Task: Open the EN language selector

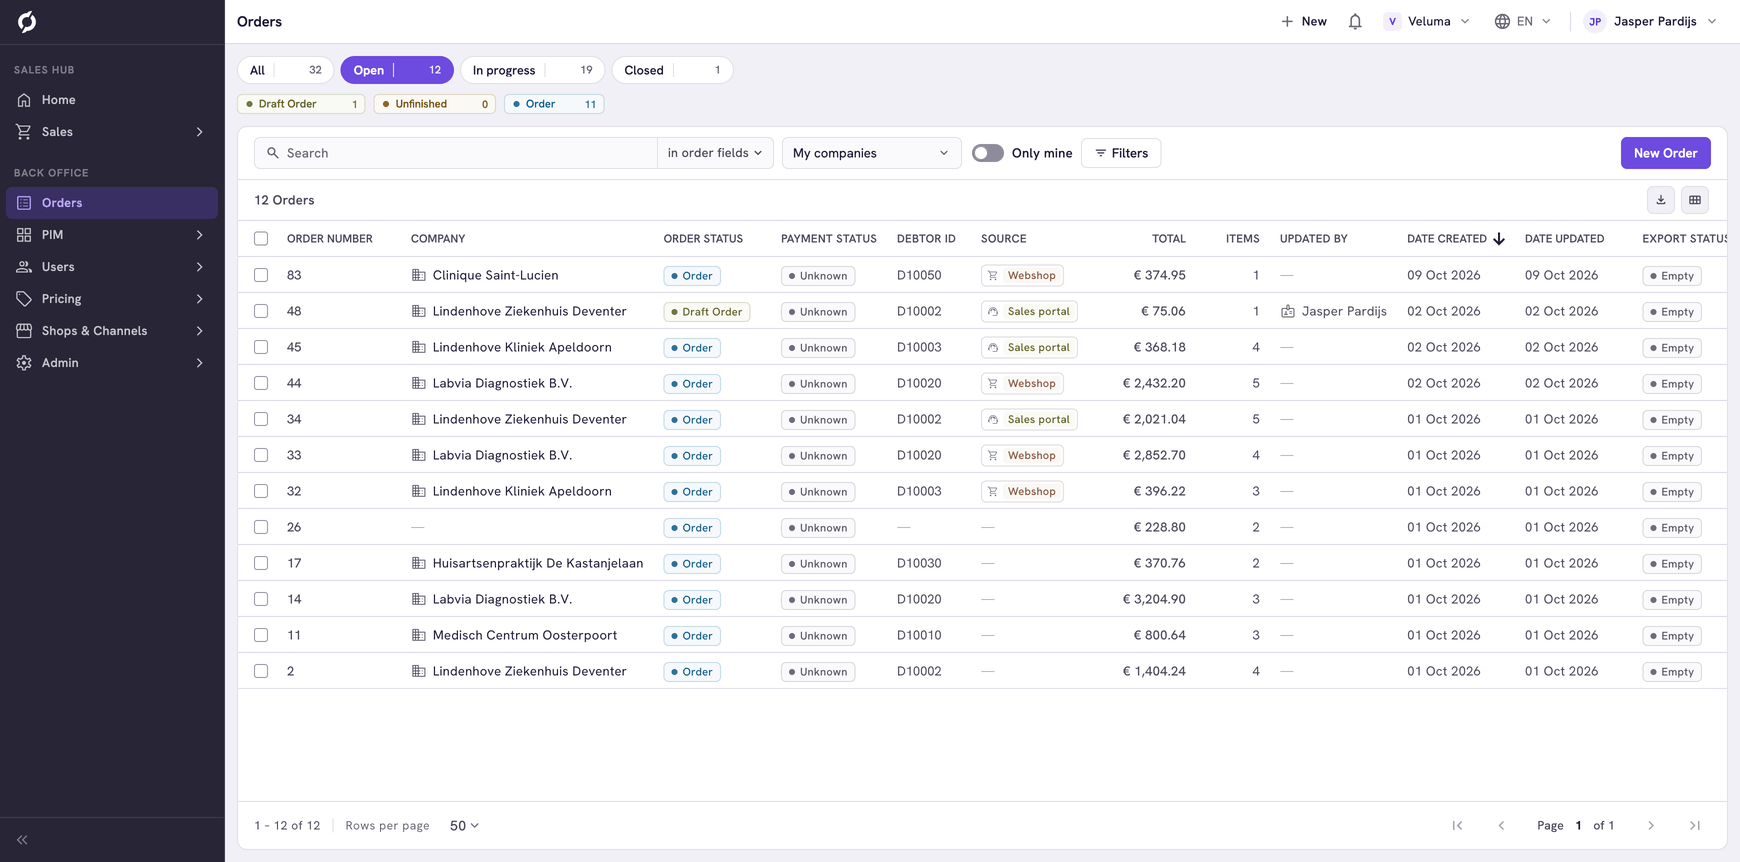Action: point(1522,21)
